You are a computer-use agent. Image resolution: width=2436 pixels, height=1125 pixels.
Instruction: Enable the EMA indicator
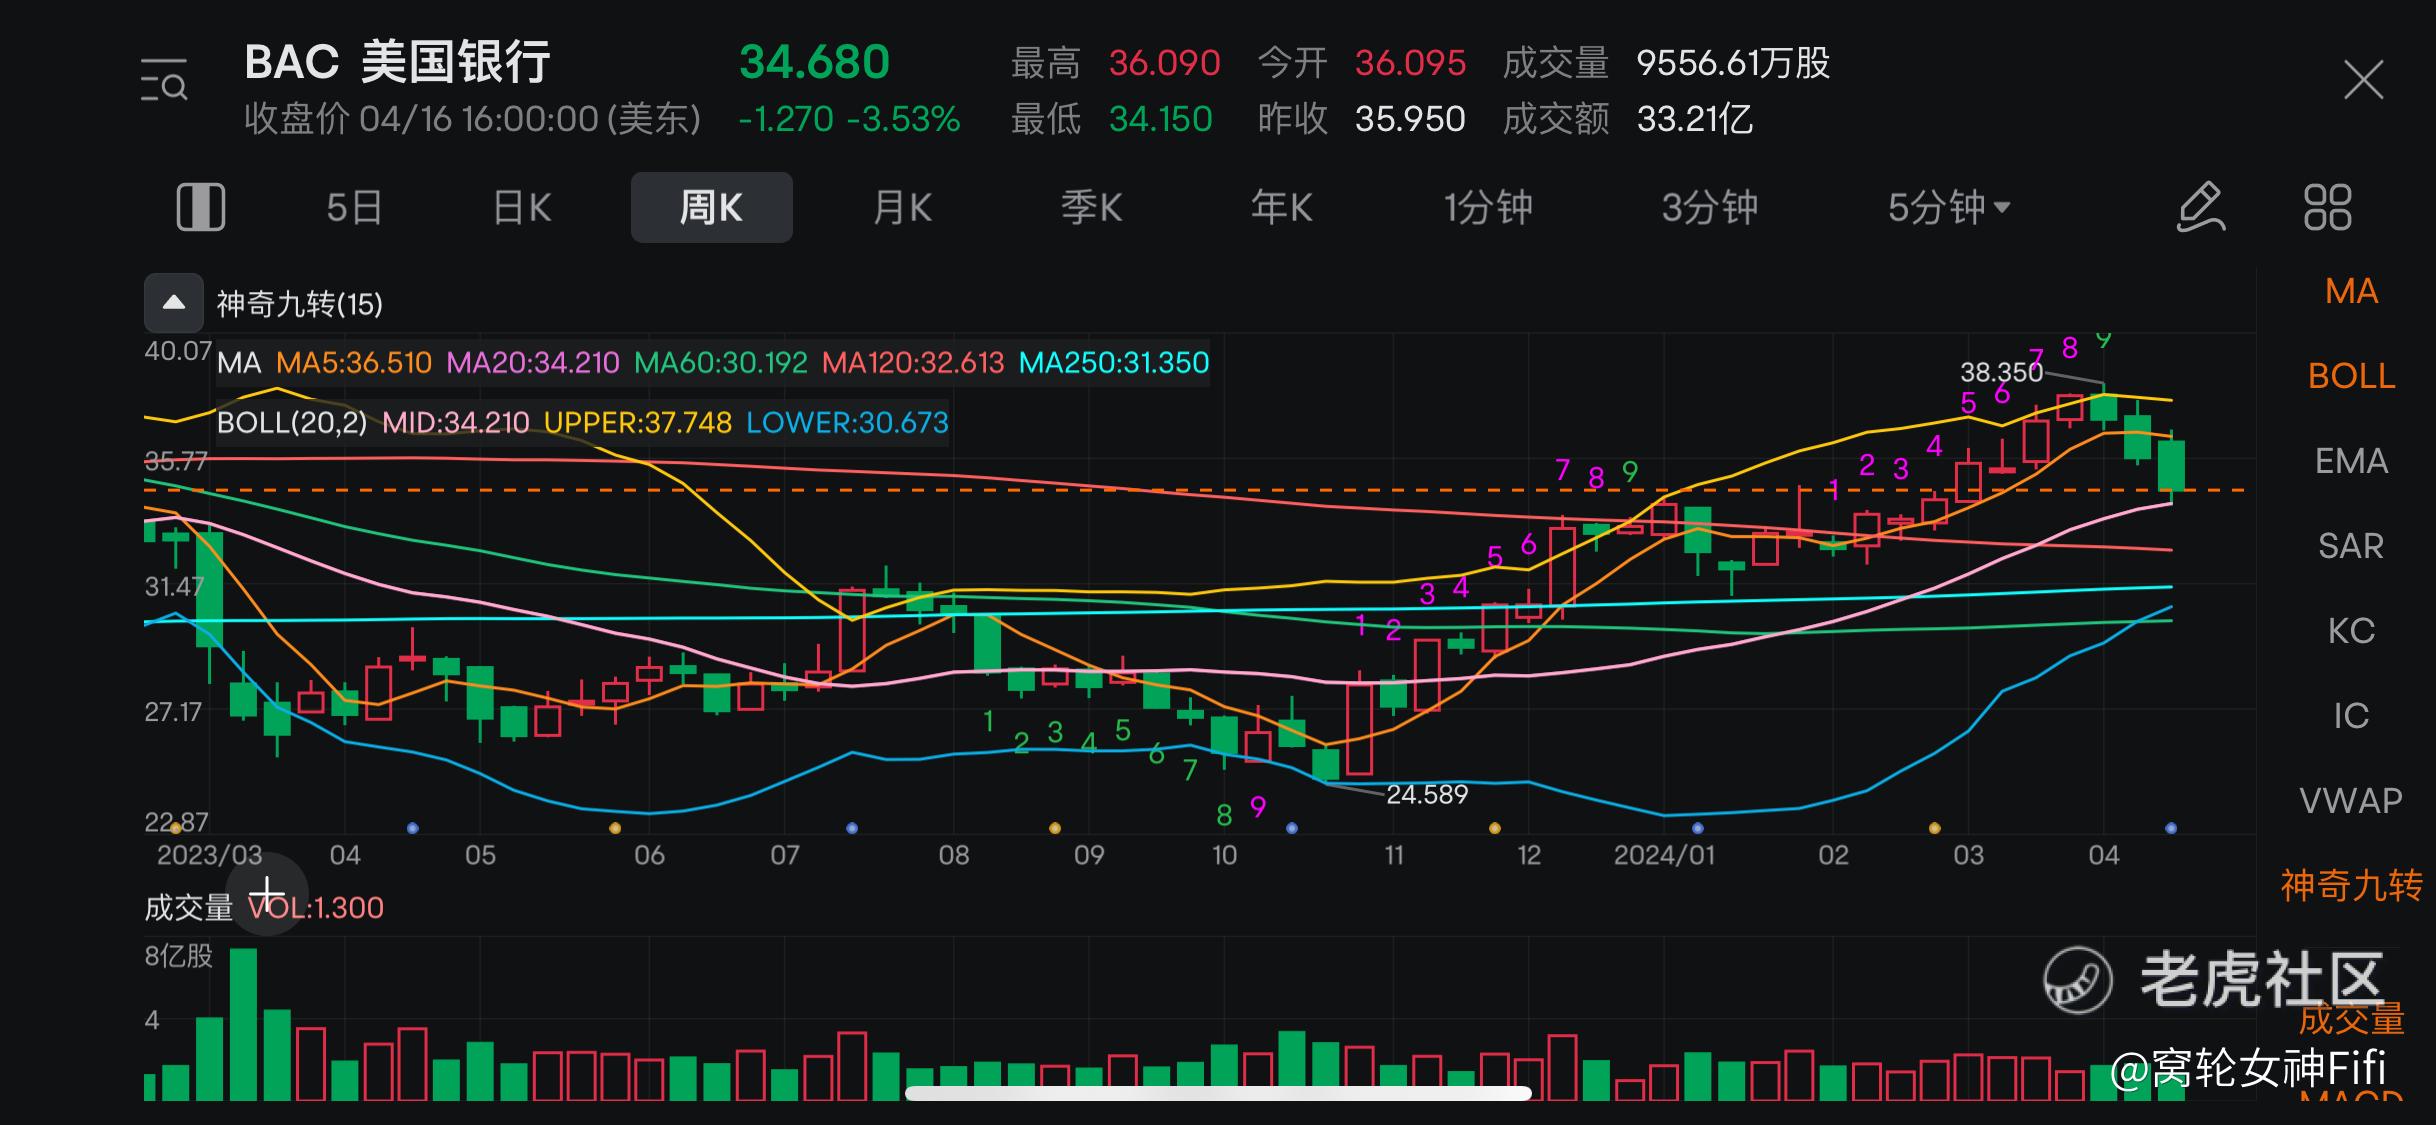(2351, 461)
